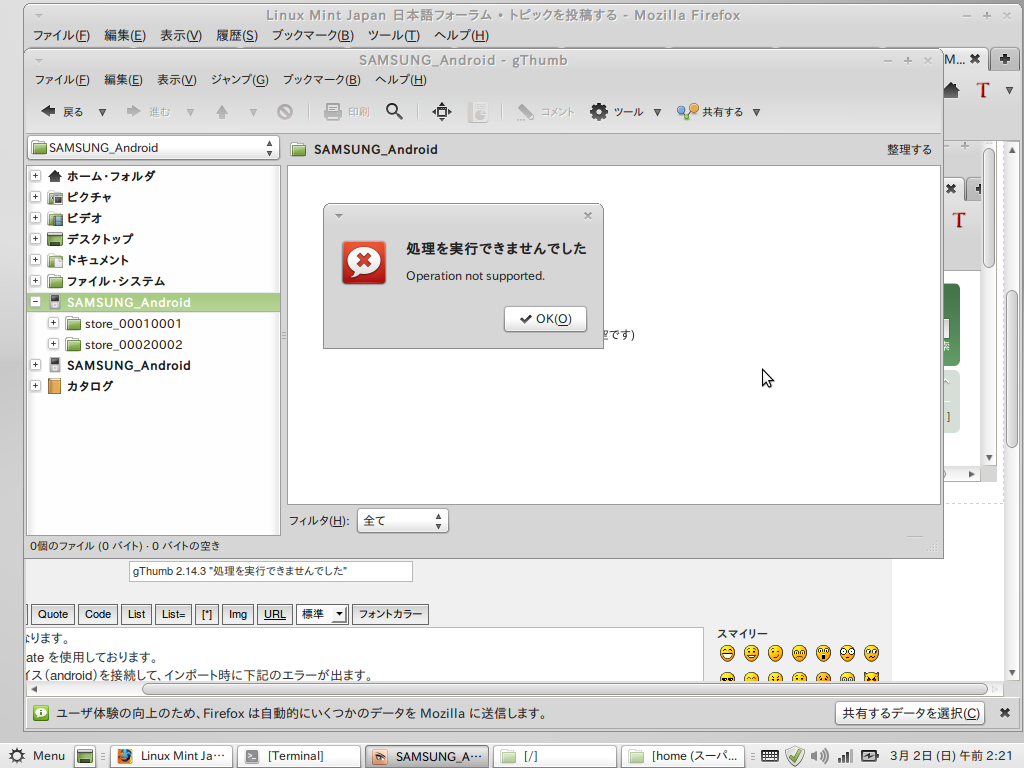1024x768 pixels.
Task: Open the フィルタ 全て combo box
Action: pos(402,520)
